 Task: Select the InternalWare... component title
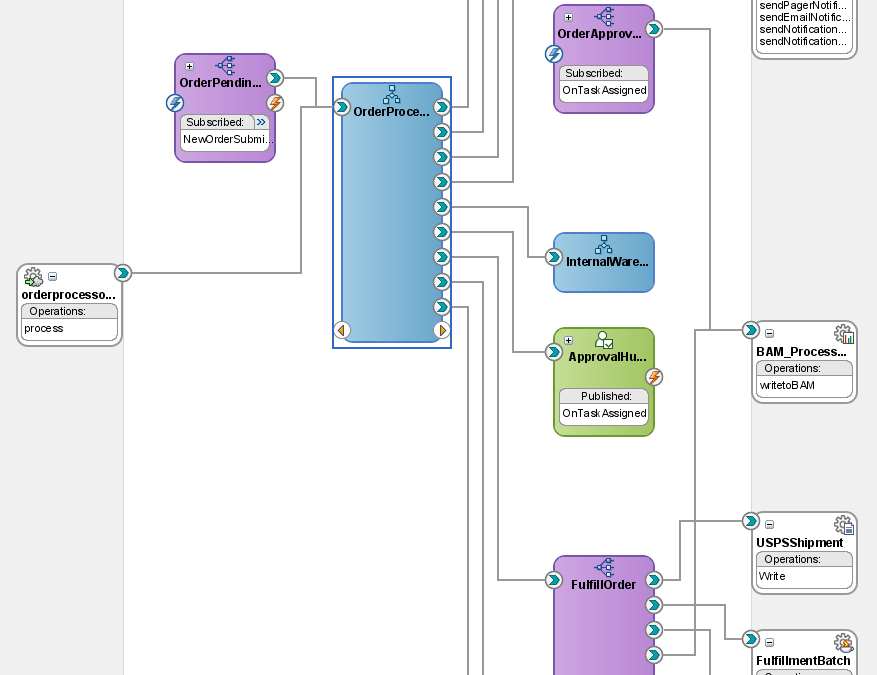[607, 261]
